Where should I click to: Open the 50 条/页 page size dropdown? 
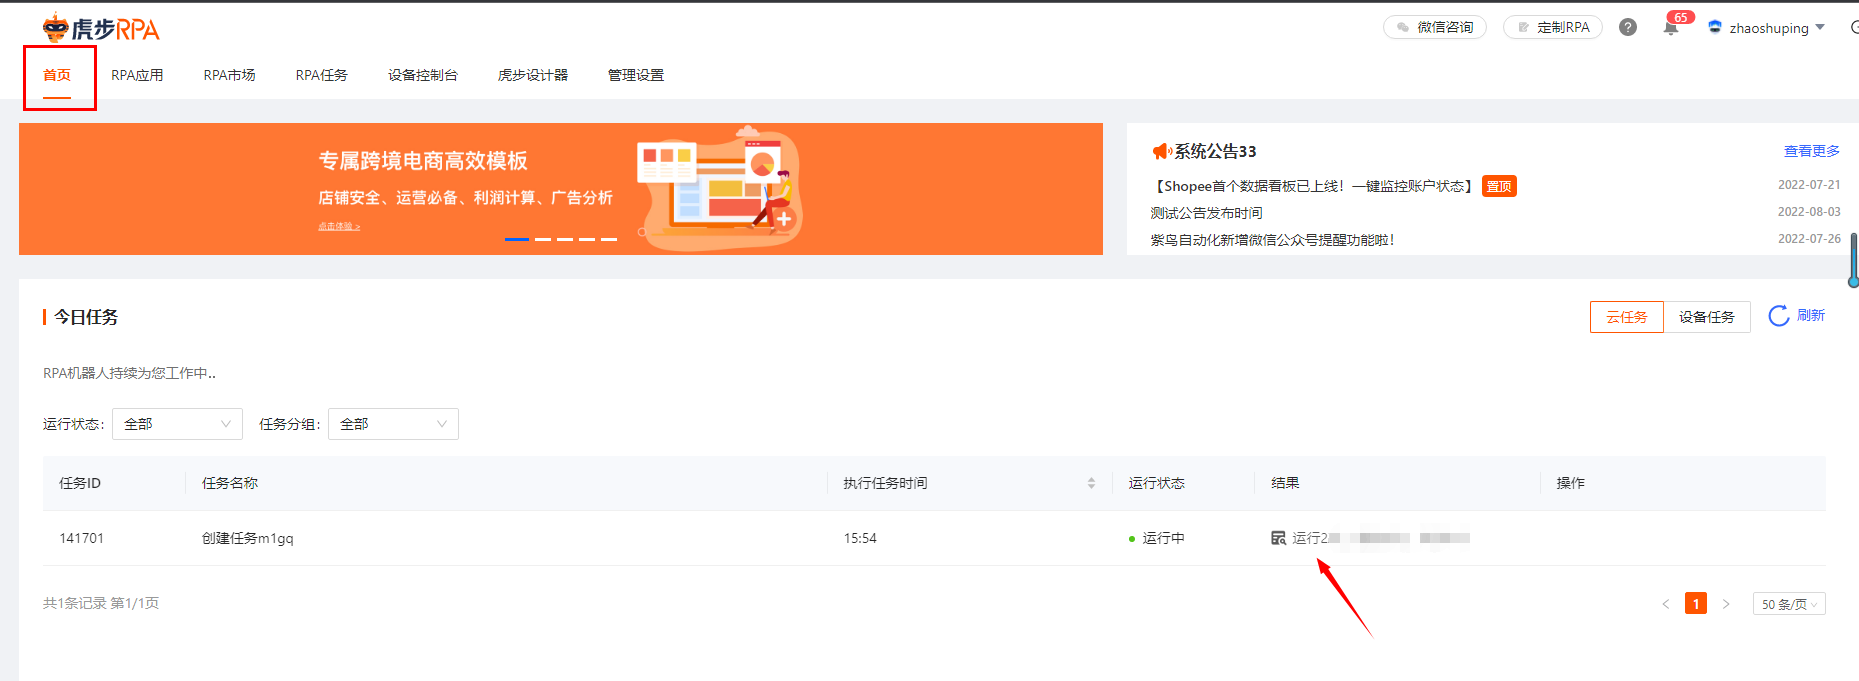pos(1789,604)
